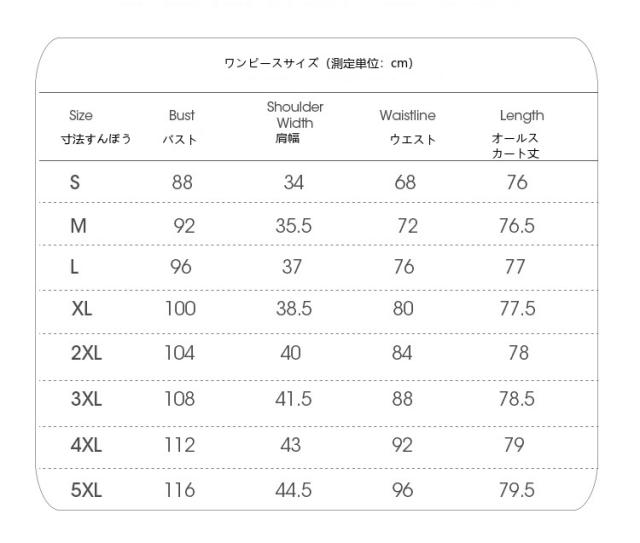Select the M size row label
The image size is (640, 543).
pyautogui.click(x=78, y=225)
